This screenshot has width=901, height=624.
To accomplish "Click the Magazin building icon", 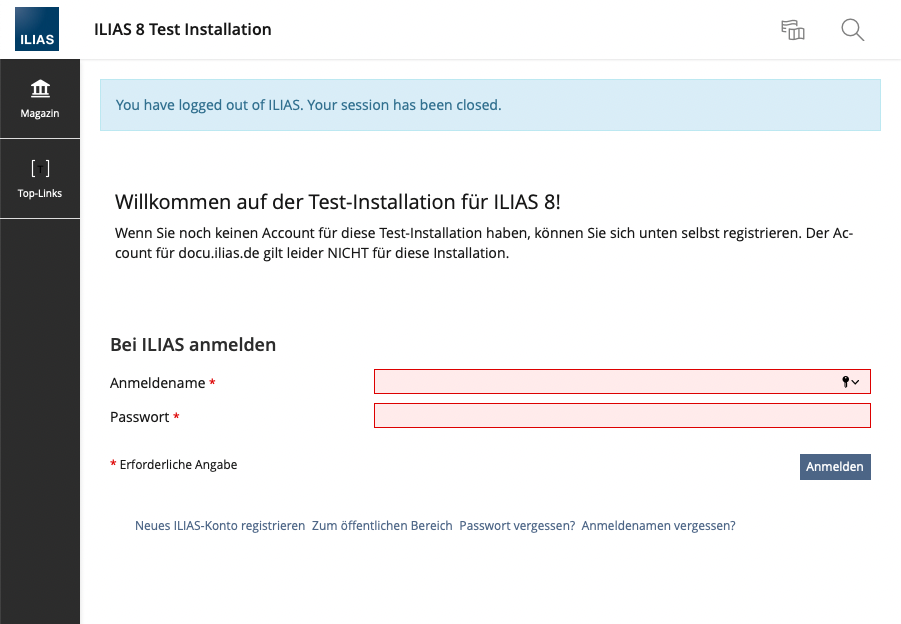I will point(40,88).
